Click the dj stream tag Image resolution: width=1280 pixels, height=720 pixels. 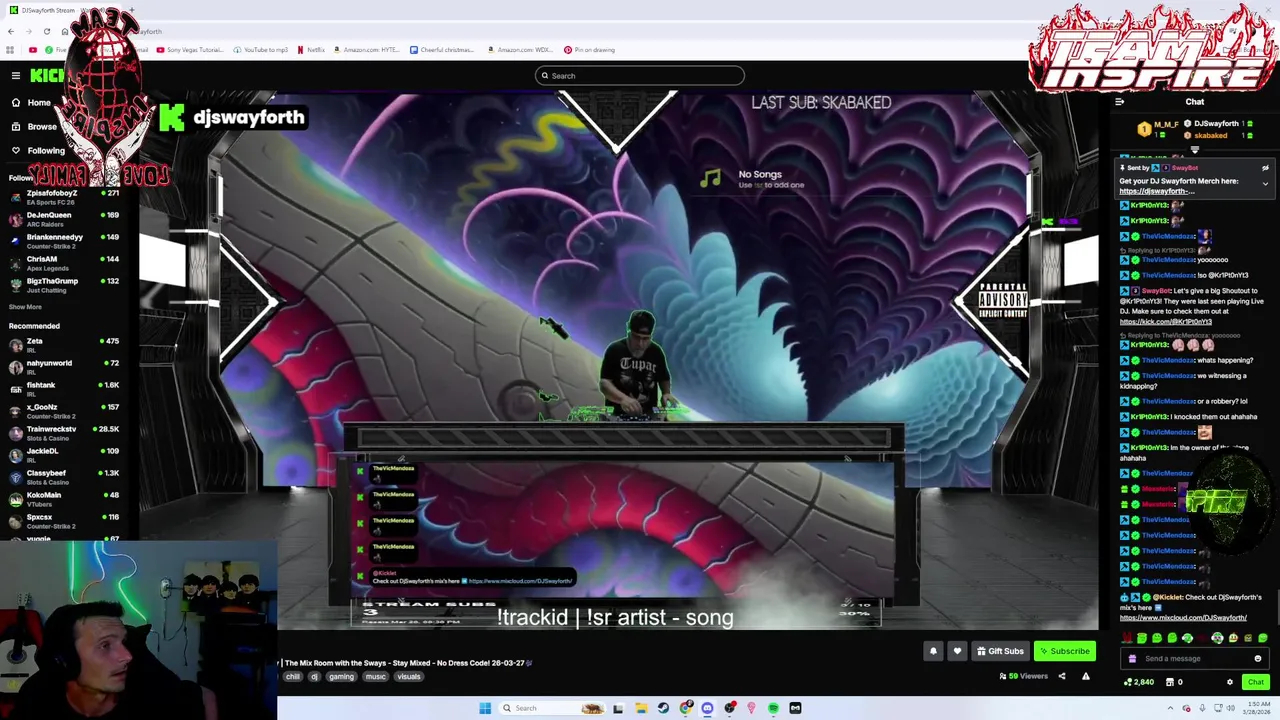pos(314,677)
